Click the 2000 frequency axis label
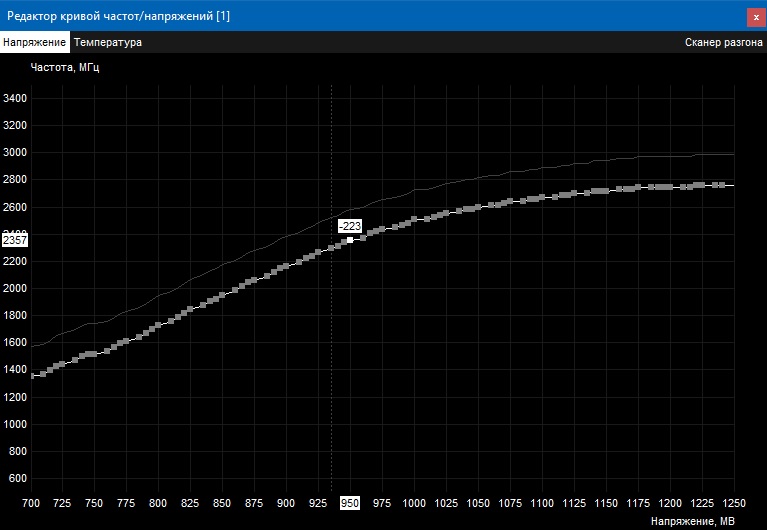 tap(15, 288)
